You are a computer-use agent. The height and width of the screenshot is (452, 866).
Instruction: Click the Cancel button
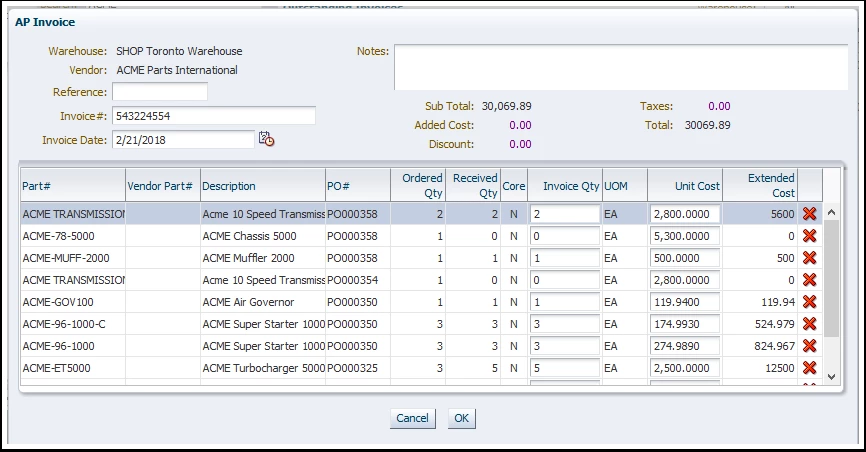coord(413,418)
